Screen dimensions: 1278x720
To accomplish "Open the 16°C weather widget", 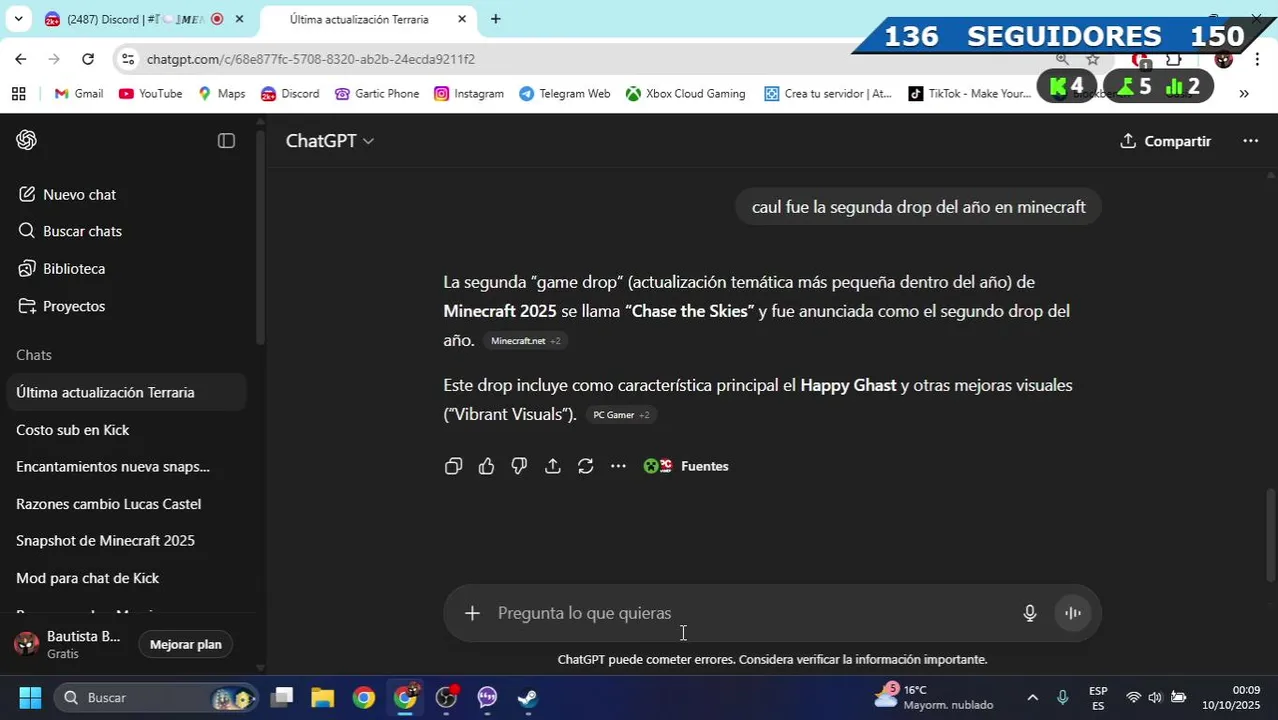I will (x=934, y=698).
